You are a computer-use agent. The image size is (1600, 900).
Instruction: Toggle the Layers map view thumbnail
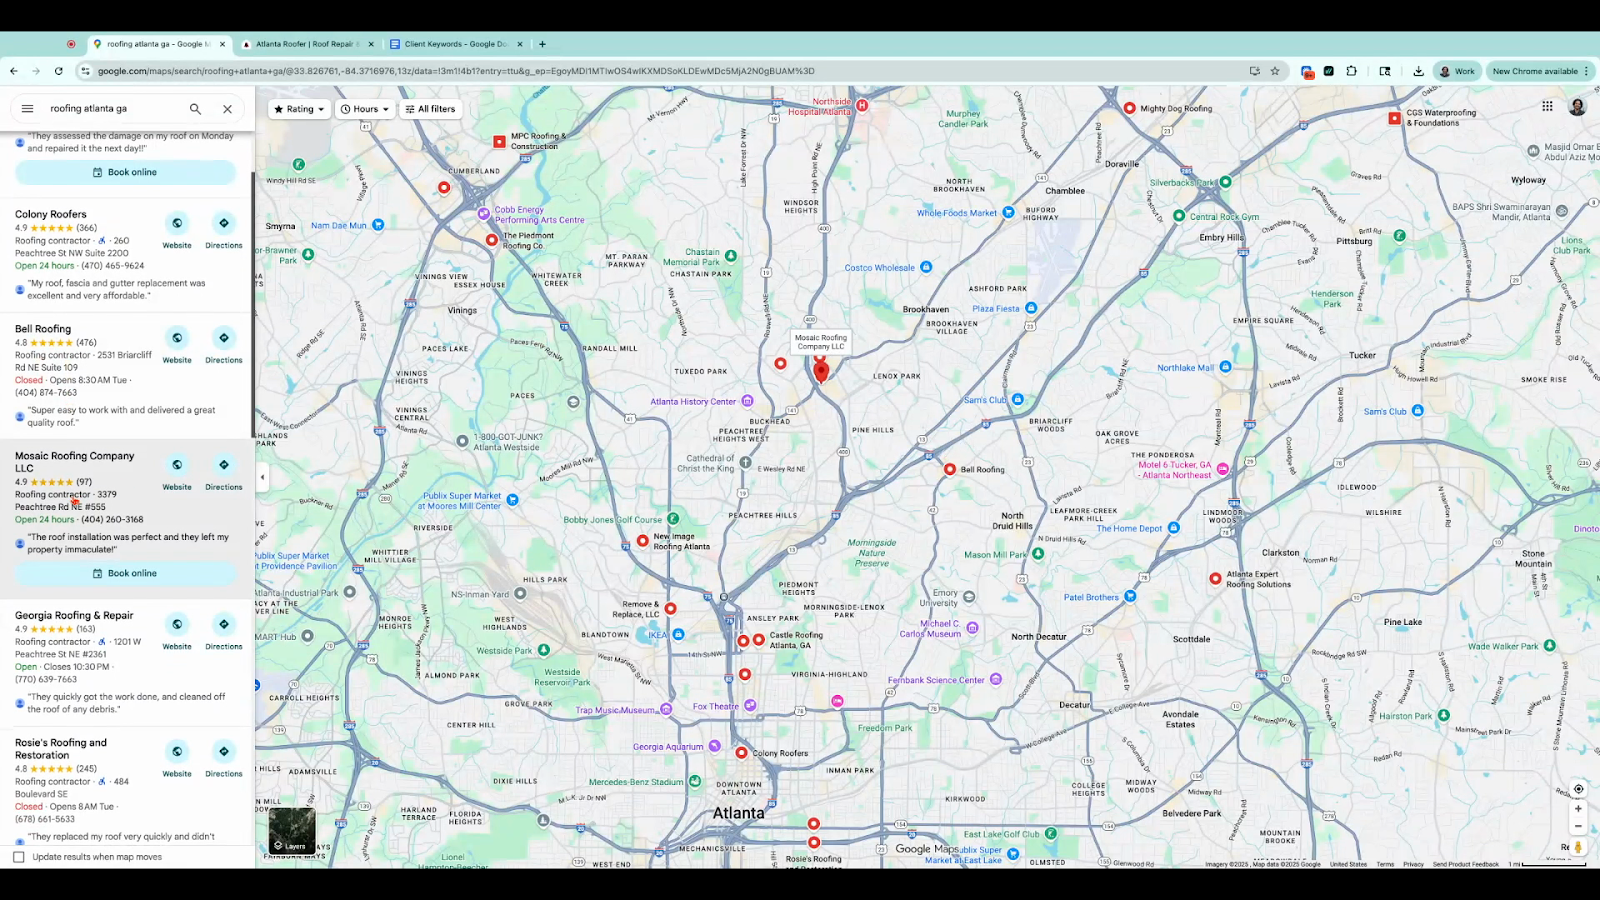pyautogui.click(x=292, y=830)
